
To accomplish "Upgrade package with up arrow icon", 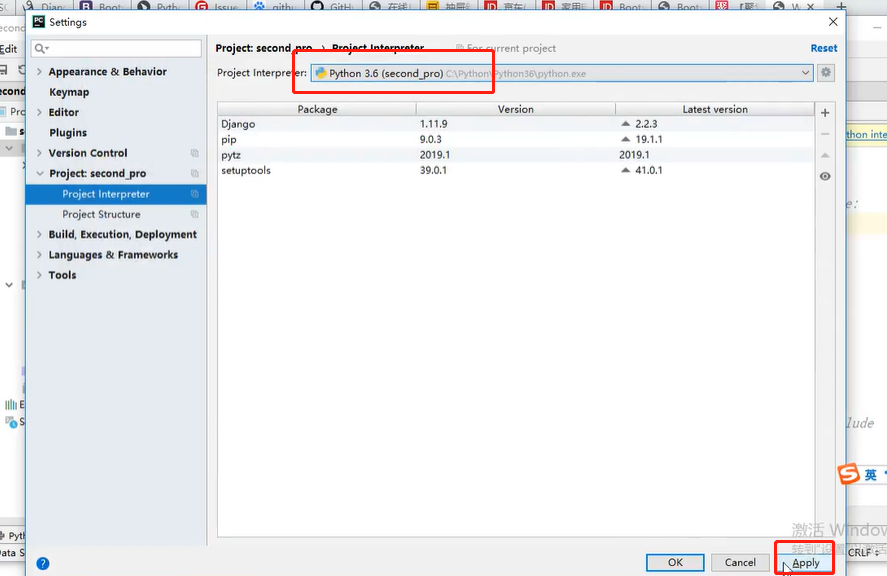I will (825, 155).
